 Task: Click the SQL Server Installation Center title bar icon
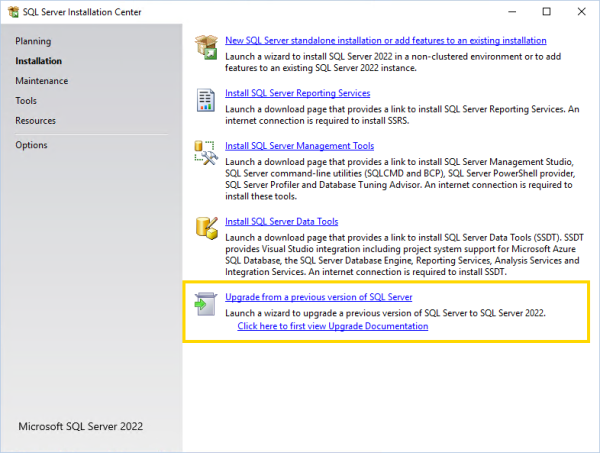[13, 12]
